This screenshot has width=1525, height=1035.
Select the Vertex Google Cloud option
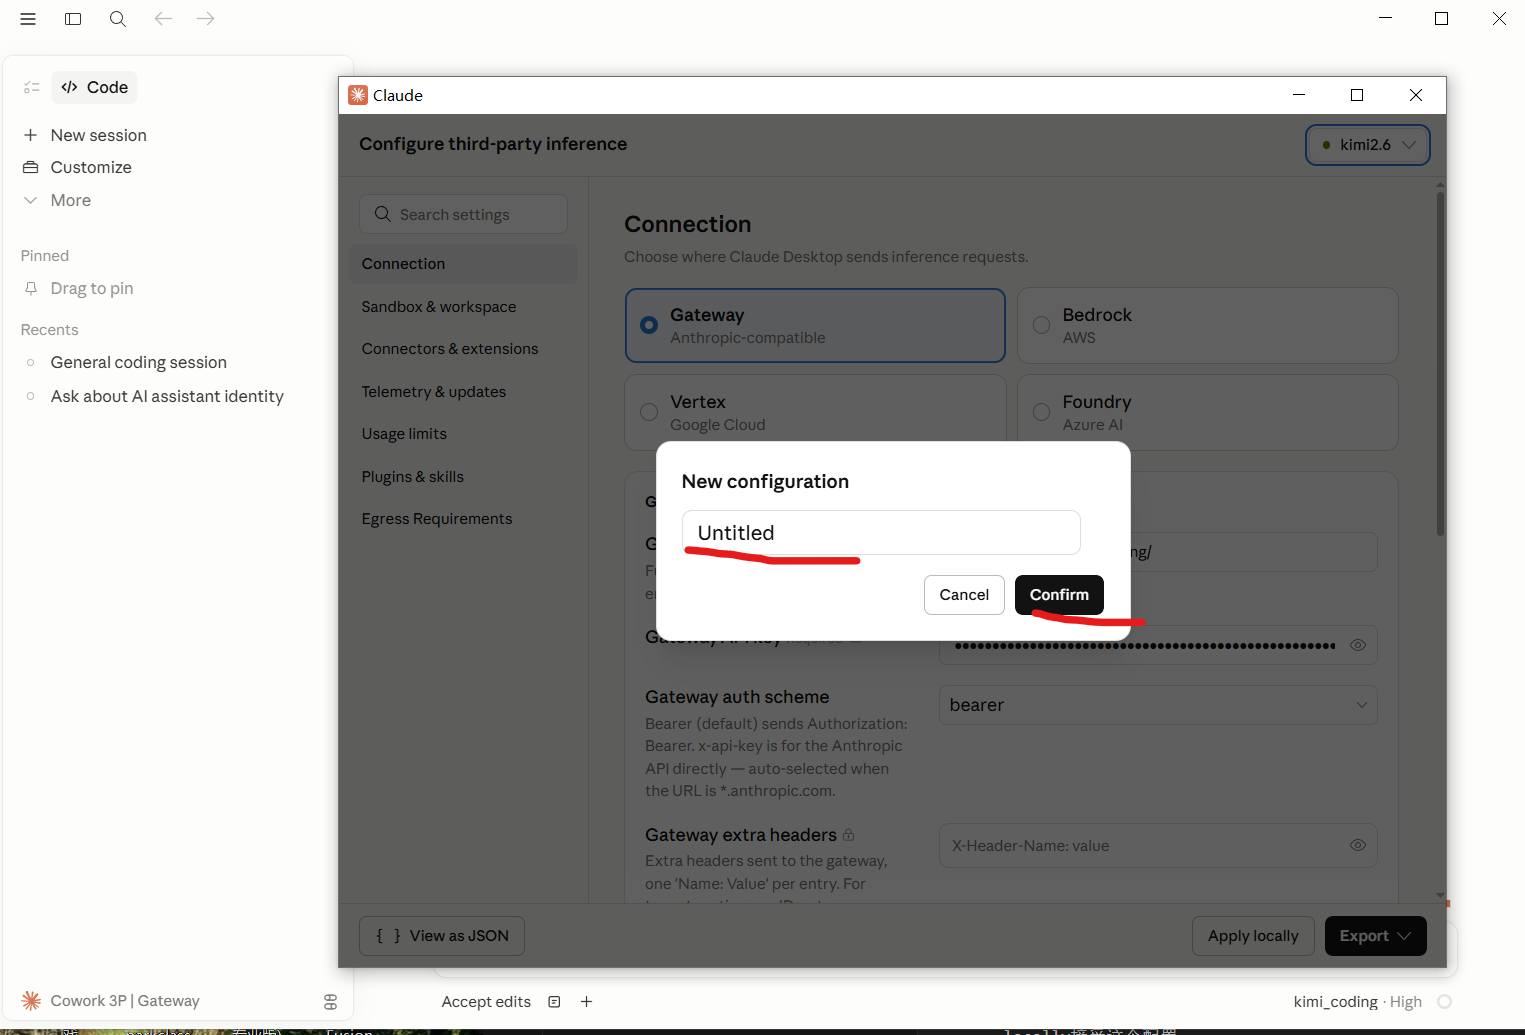[x=815, y=412]
